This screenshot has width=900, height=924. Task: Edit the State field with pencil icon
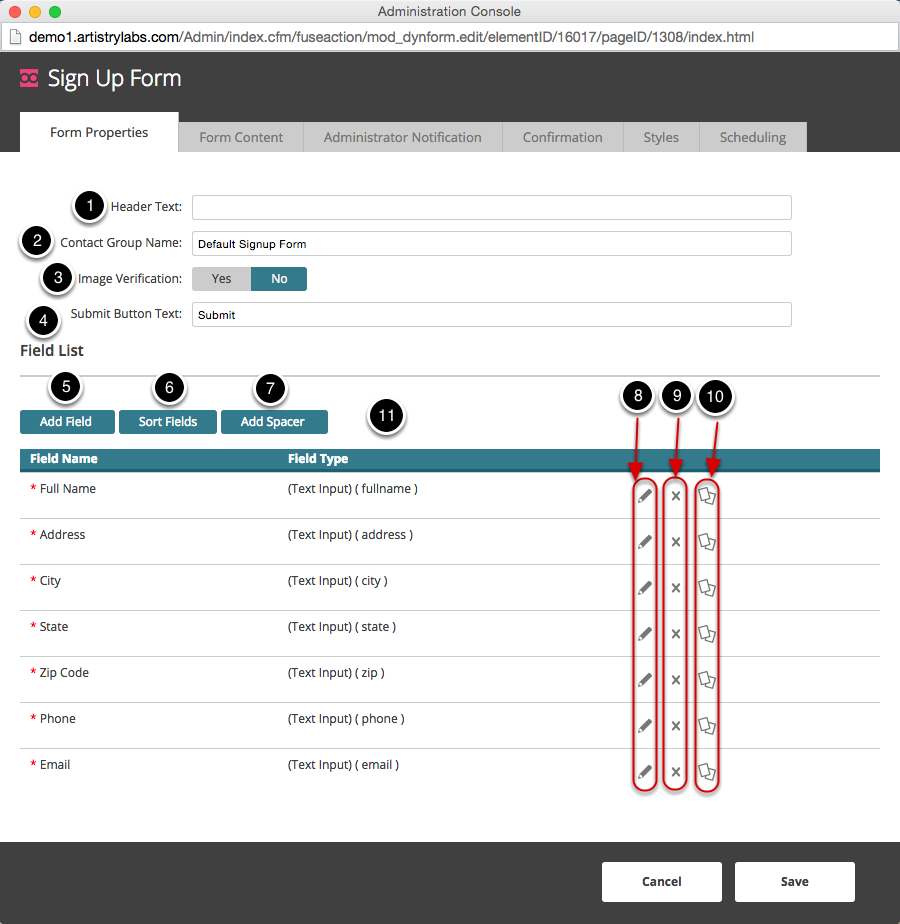pyautogui.click(x=645, y=633)
